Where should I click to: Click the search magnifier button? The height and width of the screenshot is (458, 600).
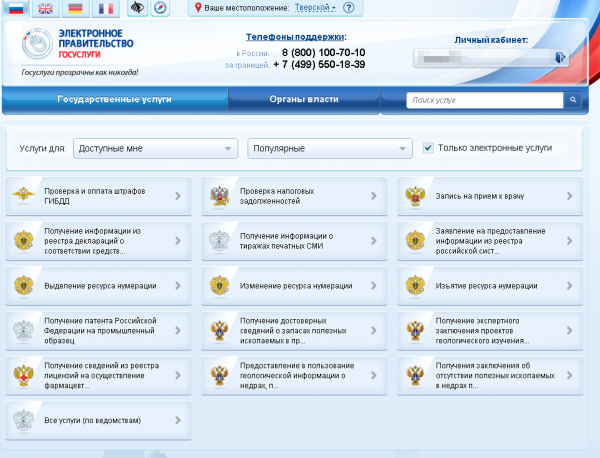pos(573,100)
